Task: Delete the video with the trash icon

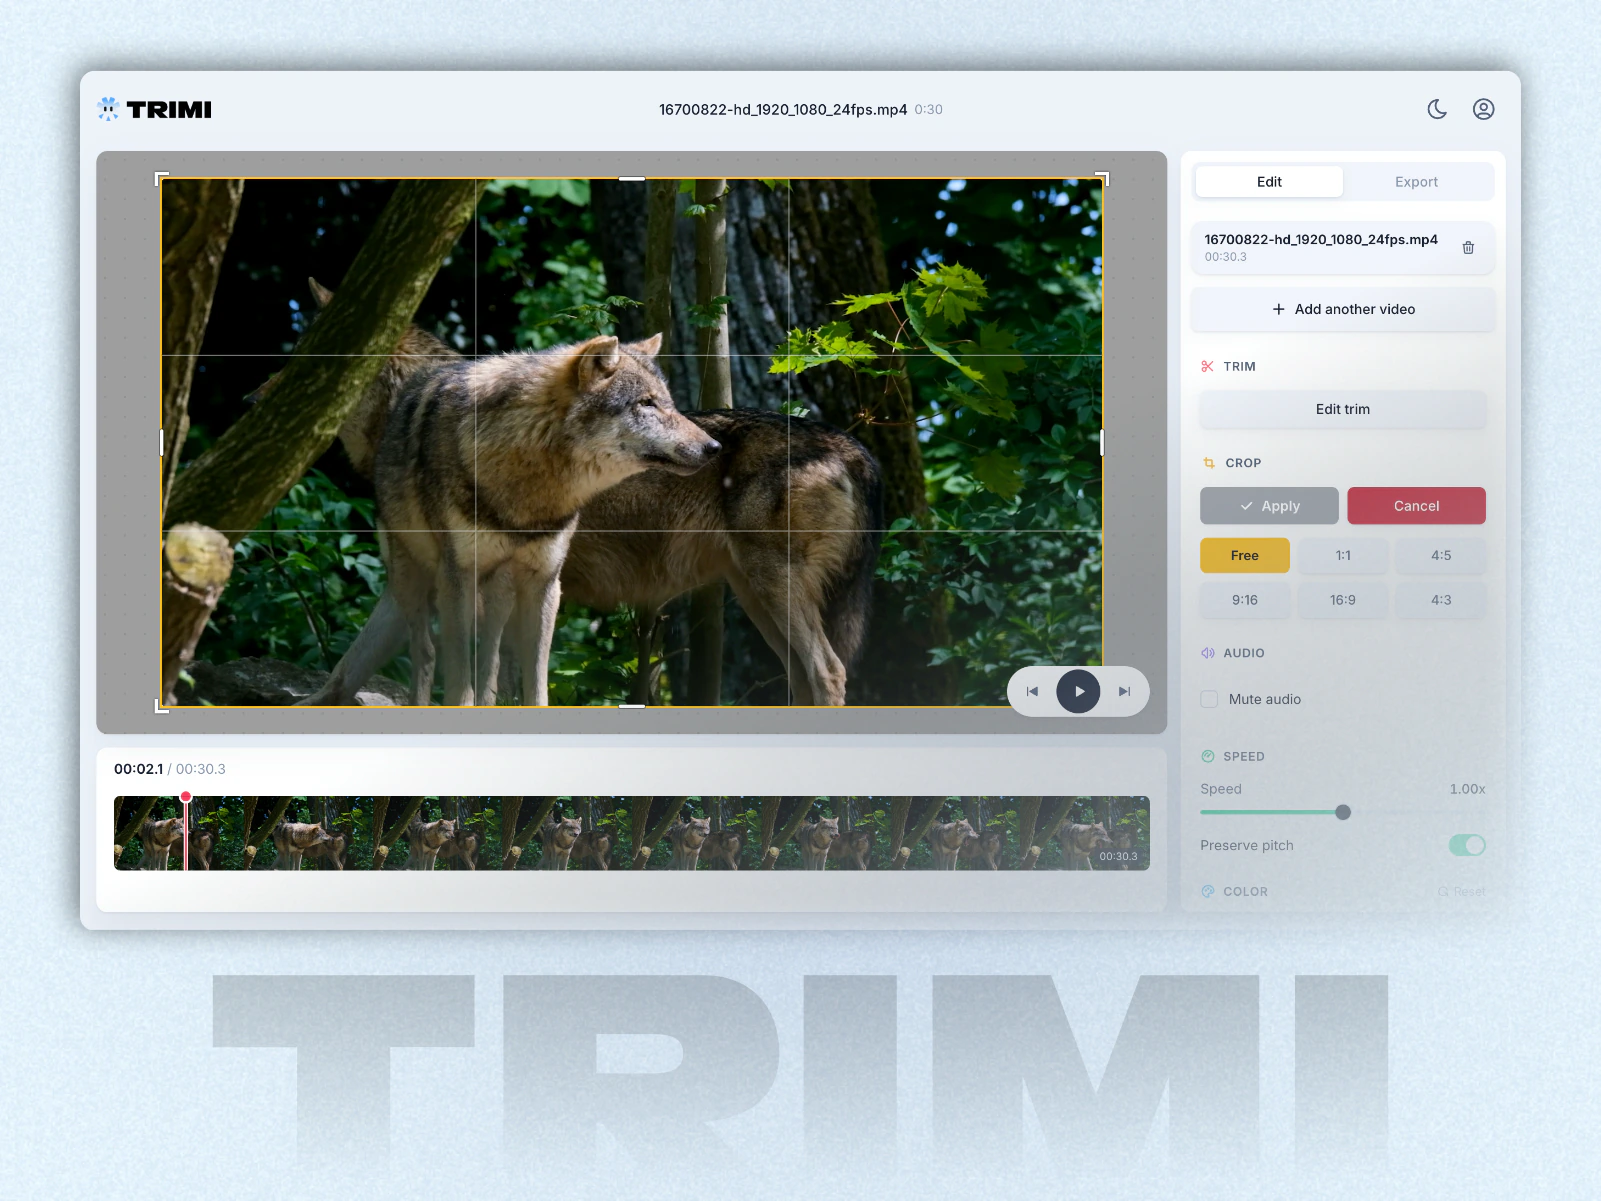Action: click(1468, 247)
